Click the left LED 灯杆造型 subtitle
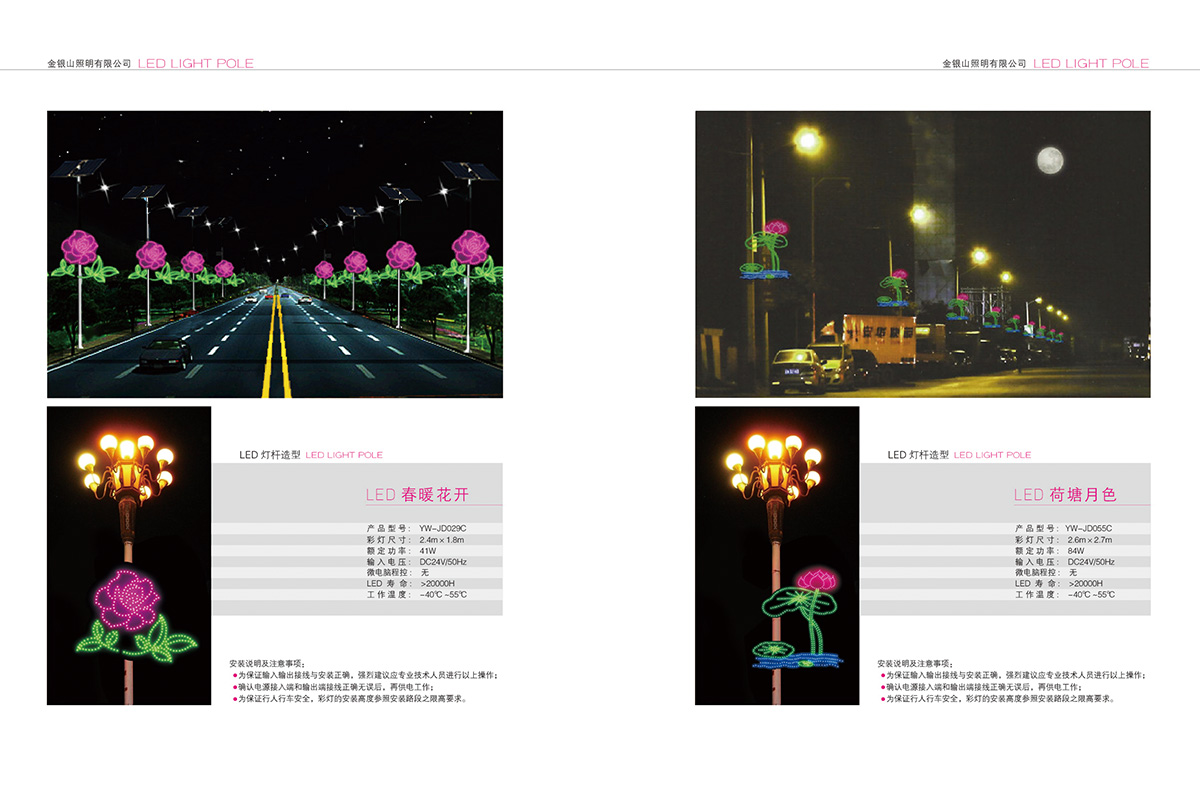 (270, 455)
